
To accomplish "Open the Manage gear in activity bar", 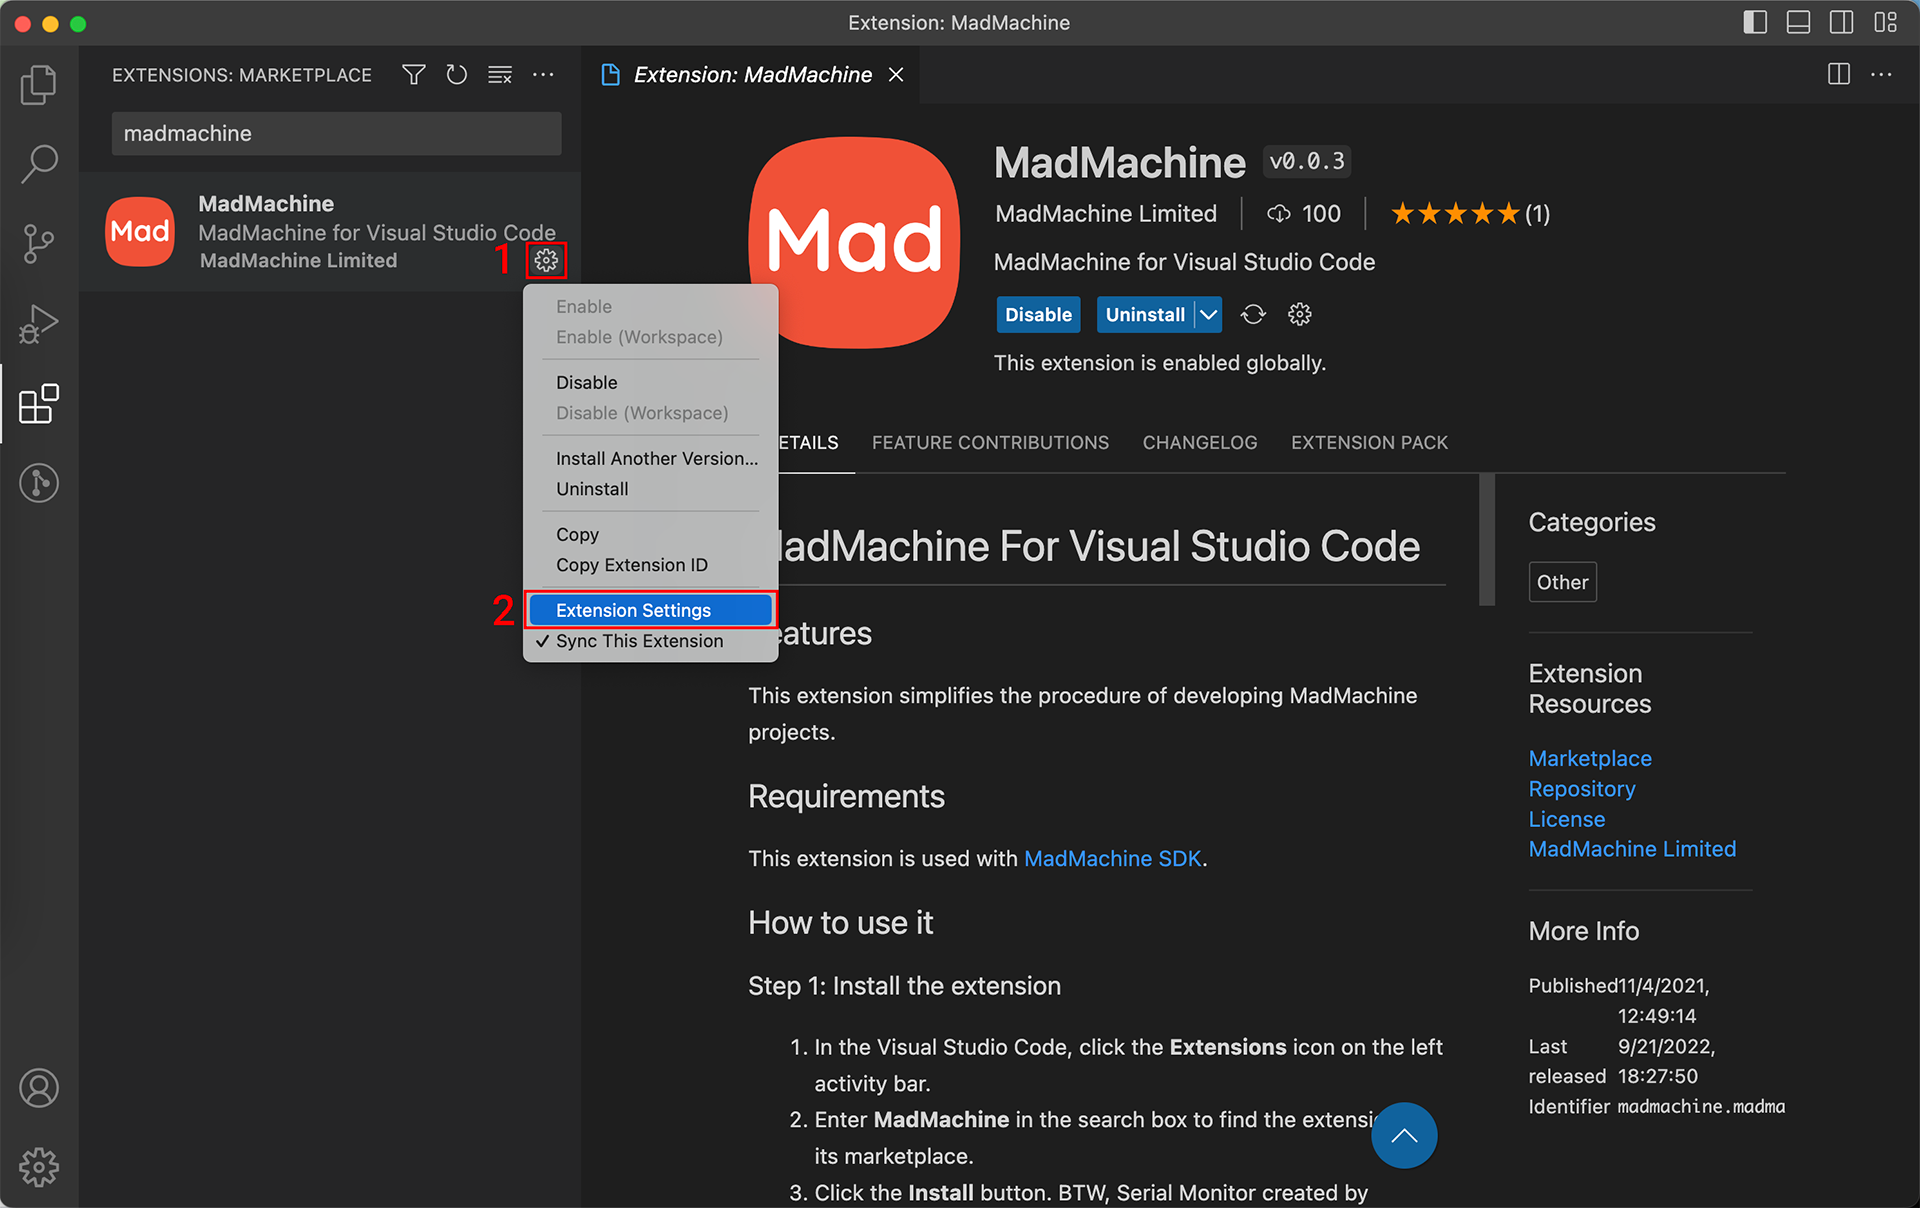I will click(x=39, y=1167).
